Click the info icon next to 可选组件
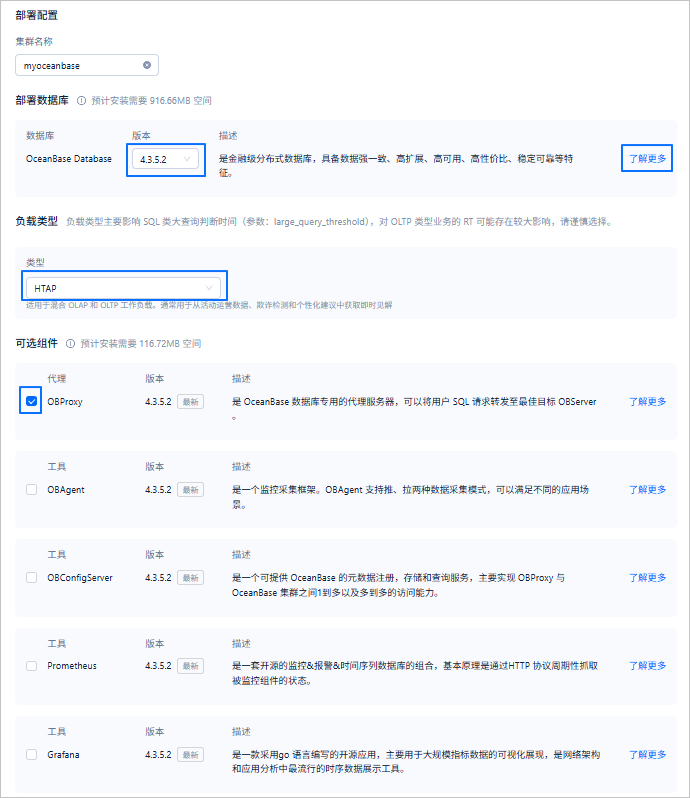Image resolution: width=690 pixels, height=798 pixels. pos(71,344)
